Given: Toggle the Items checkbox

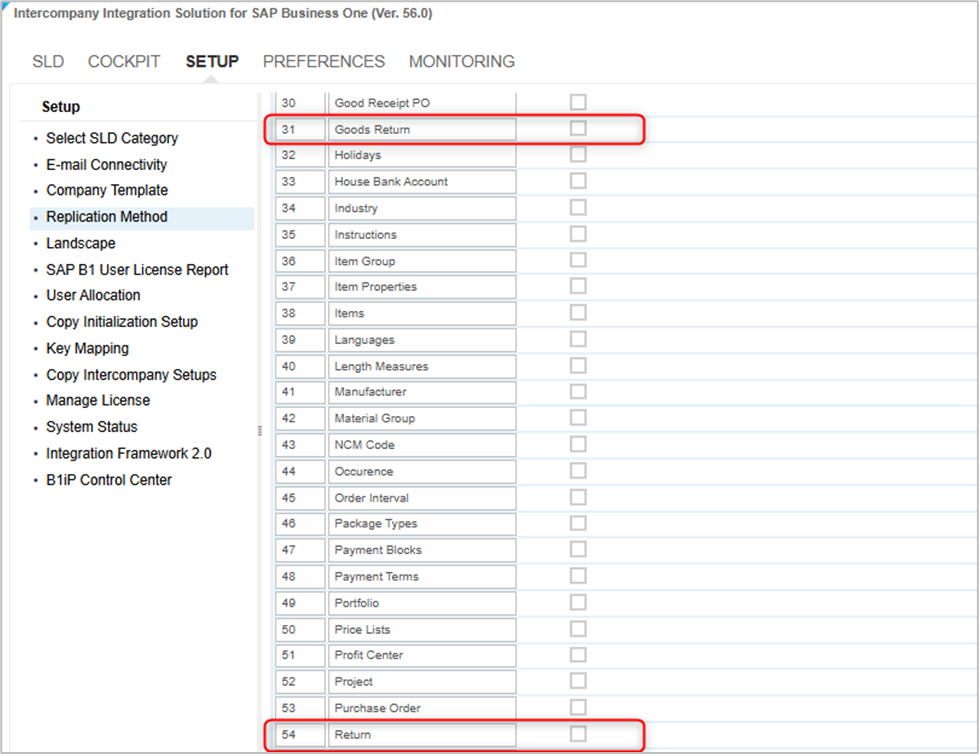Looking at the screenshot, I should 578,313.
